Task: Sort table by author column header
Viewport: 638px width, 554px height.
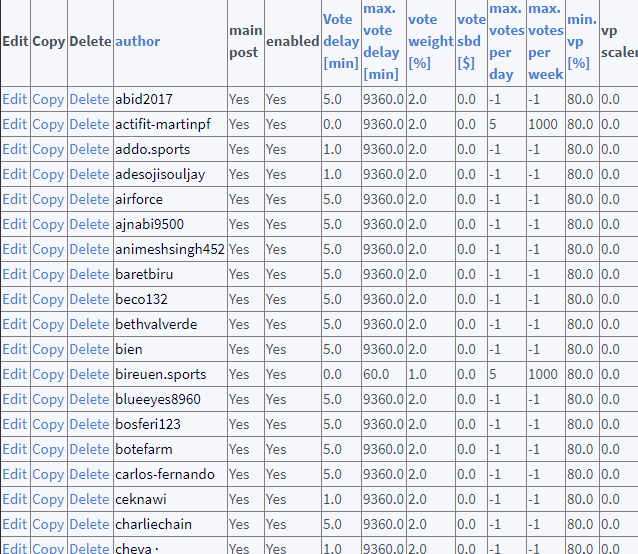Action: coord(138,41)
